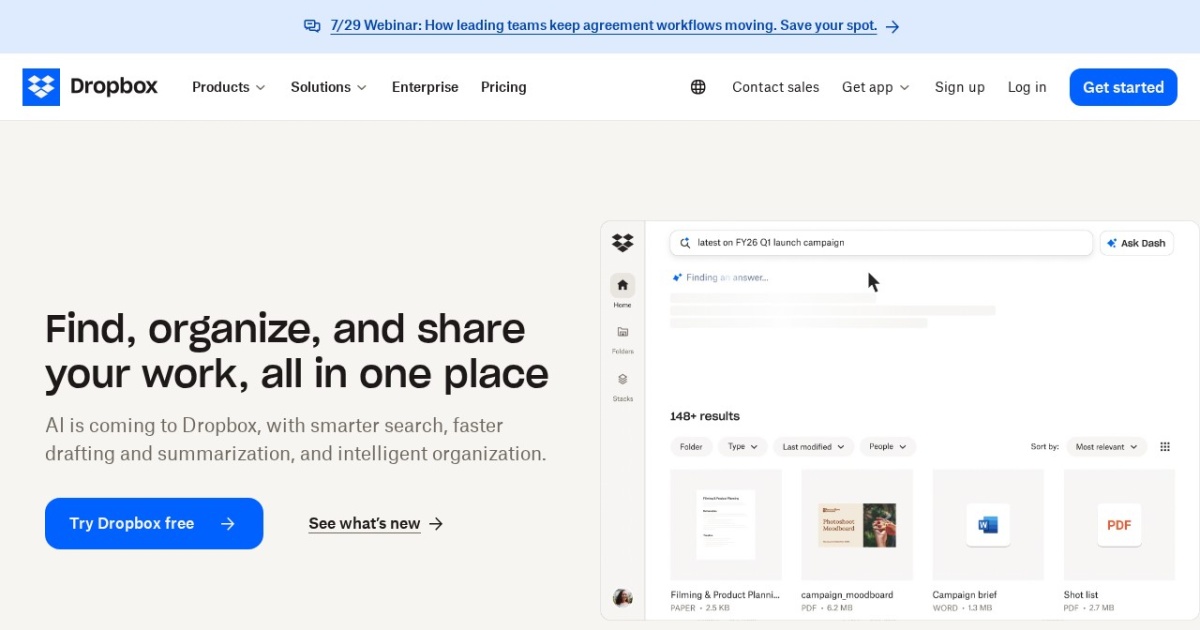Click the Get started button
The image size is (1200, 630).
[x=1123, y=87]
